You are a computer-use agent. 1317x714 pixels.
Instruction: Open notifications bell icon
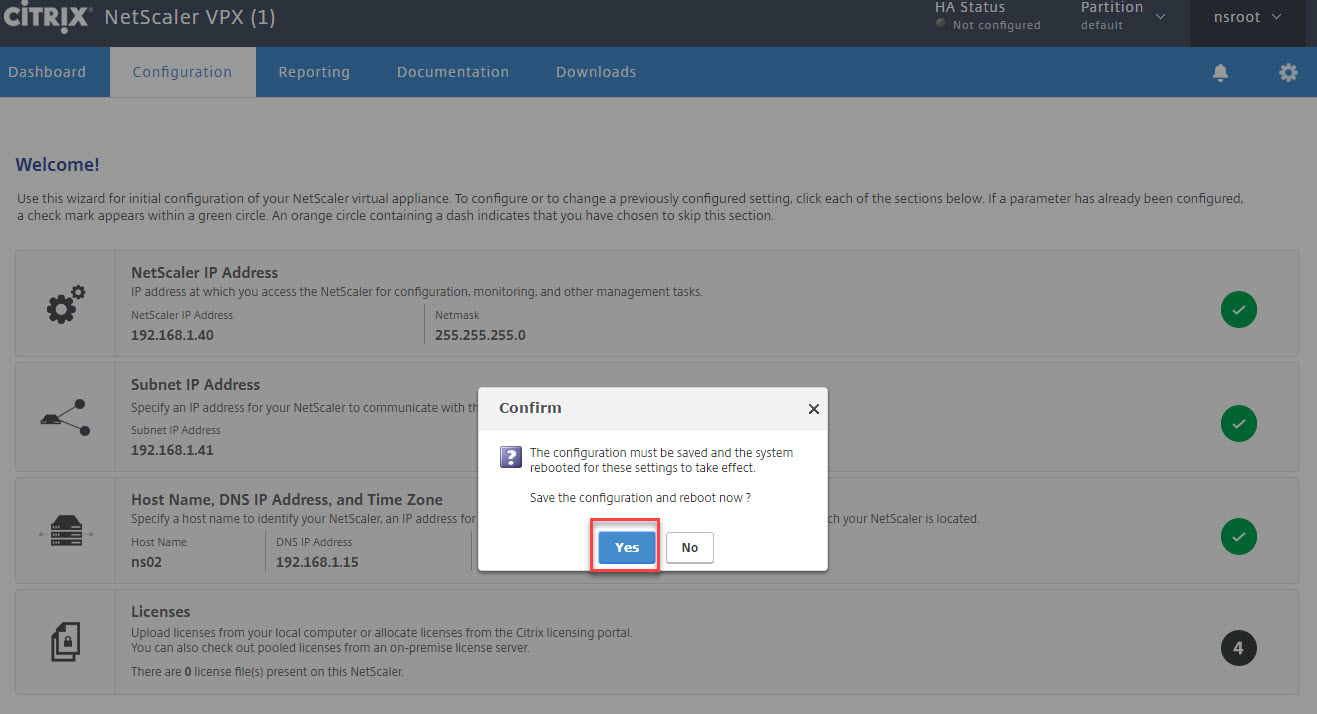pos(1220,73)
